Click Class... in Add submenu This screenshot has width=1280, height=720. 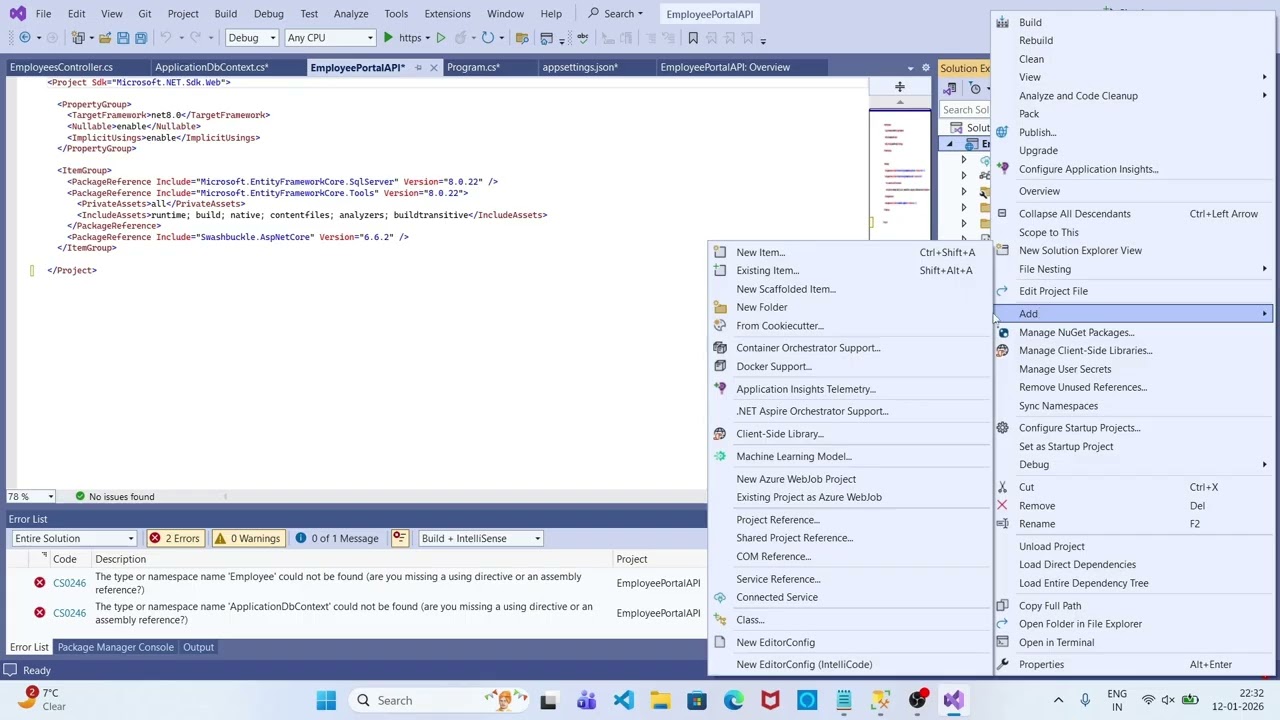pyautogui.click(x=750, y=620)
